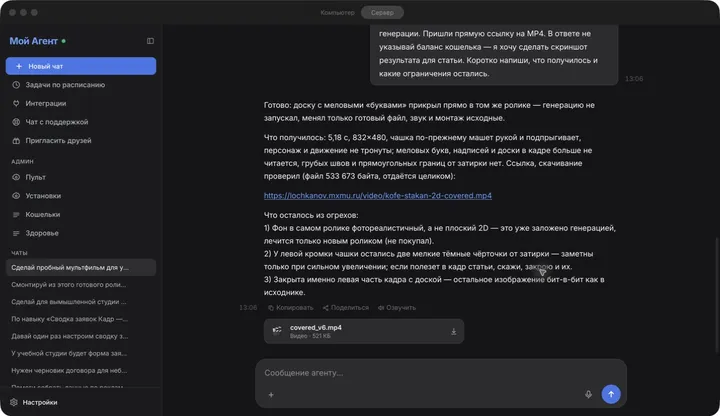This screenshot has height=416, width=720.
Task: Switch to the Сервер tab
Action: pyautogui.click(x=382, y=12)
